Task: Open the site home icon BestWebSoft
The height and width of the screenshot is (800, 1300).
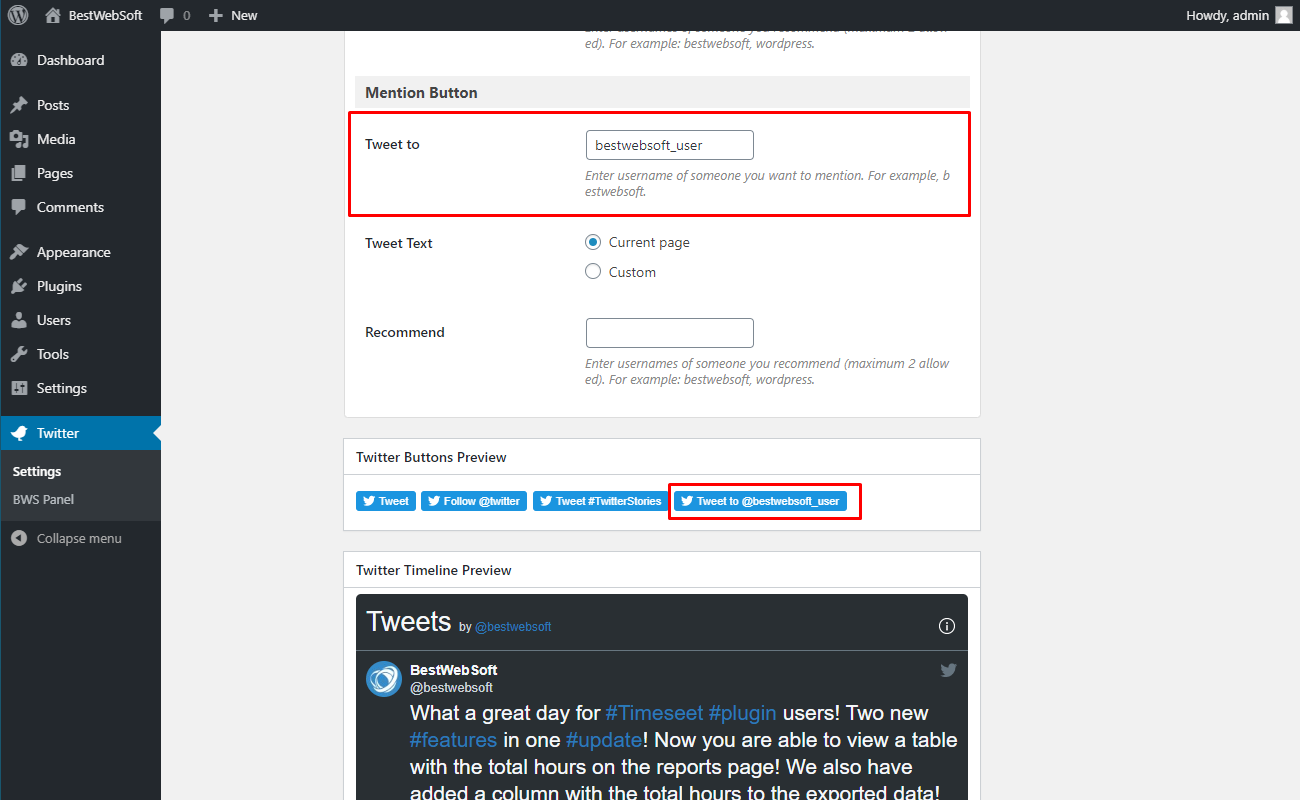Action: 53,15
